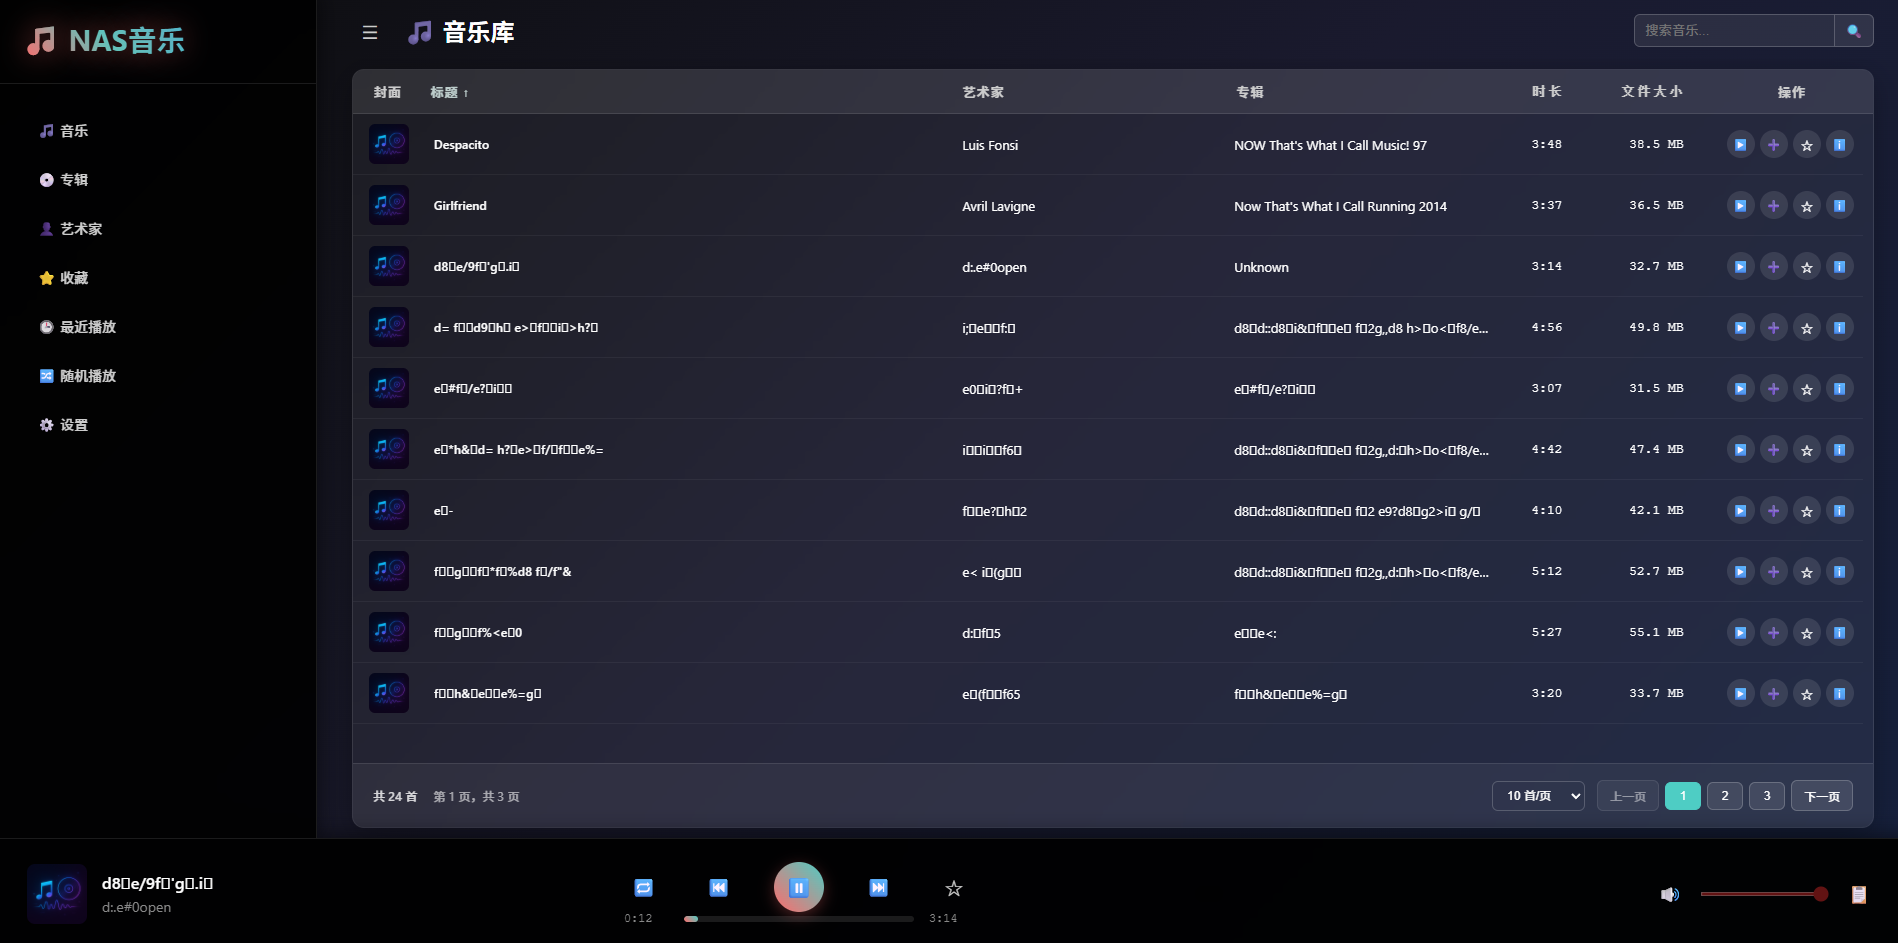Add the 47.4 MB track to playlist

click(x=1773, y=450)
